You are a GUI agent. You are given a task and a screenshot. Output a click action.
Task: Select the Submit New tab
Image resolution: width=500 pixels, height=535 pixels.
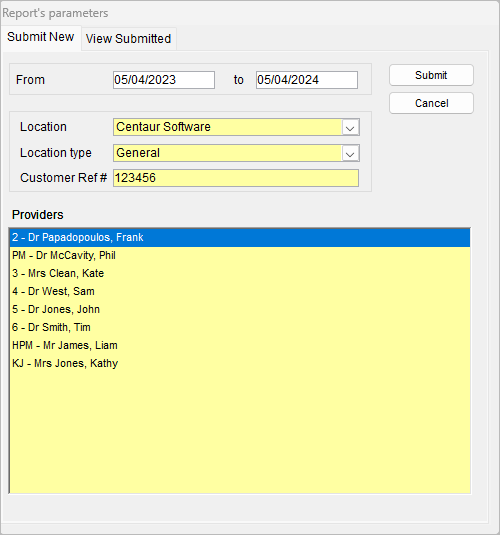(x=41, y=37)
